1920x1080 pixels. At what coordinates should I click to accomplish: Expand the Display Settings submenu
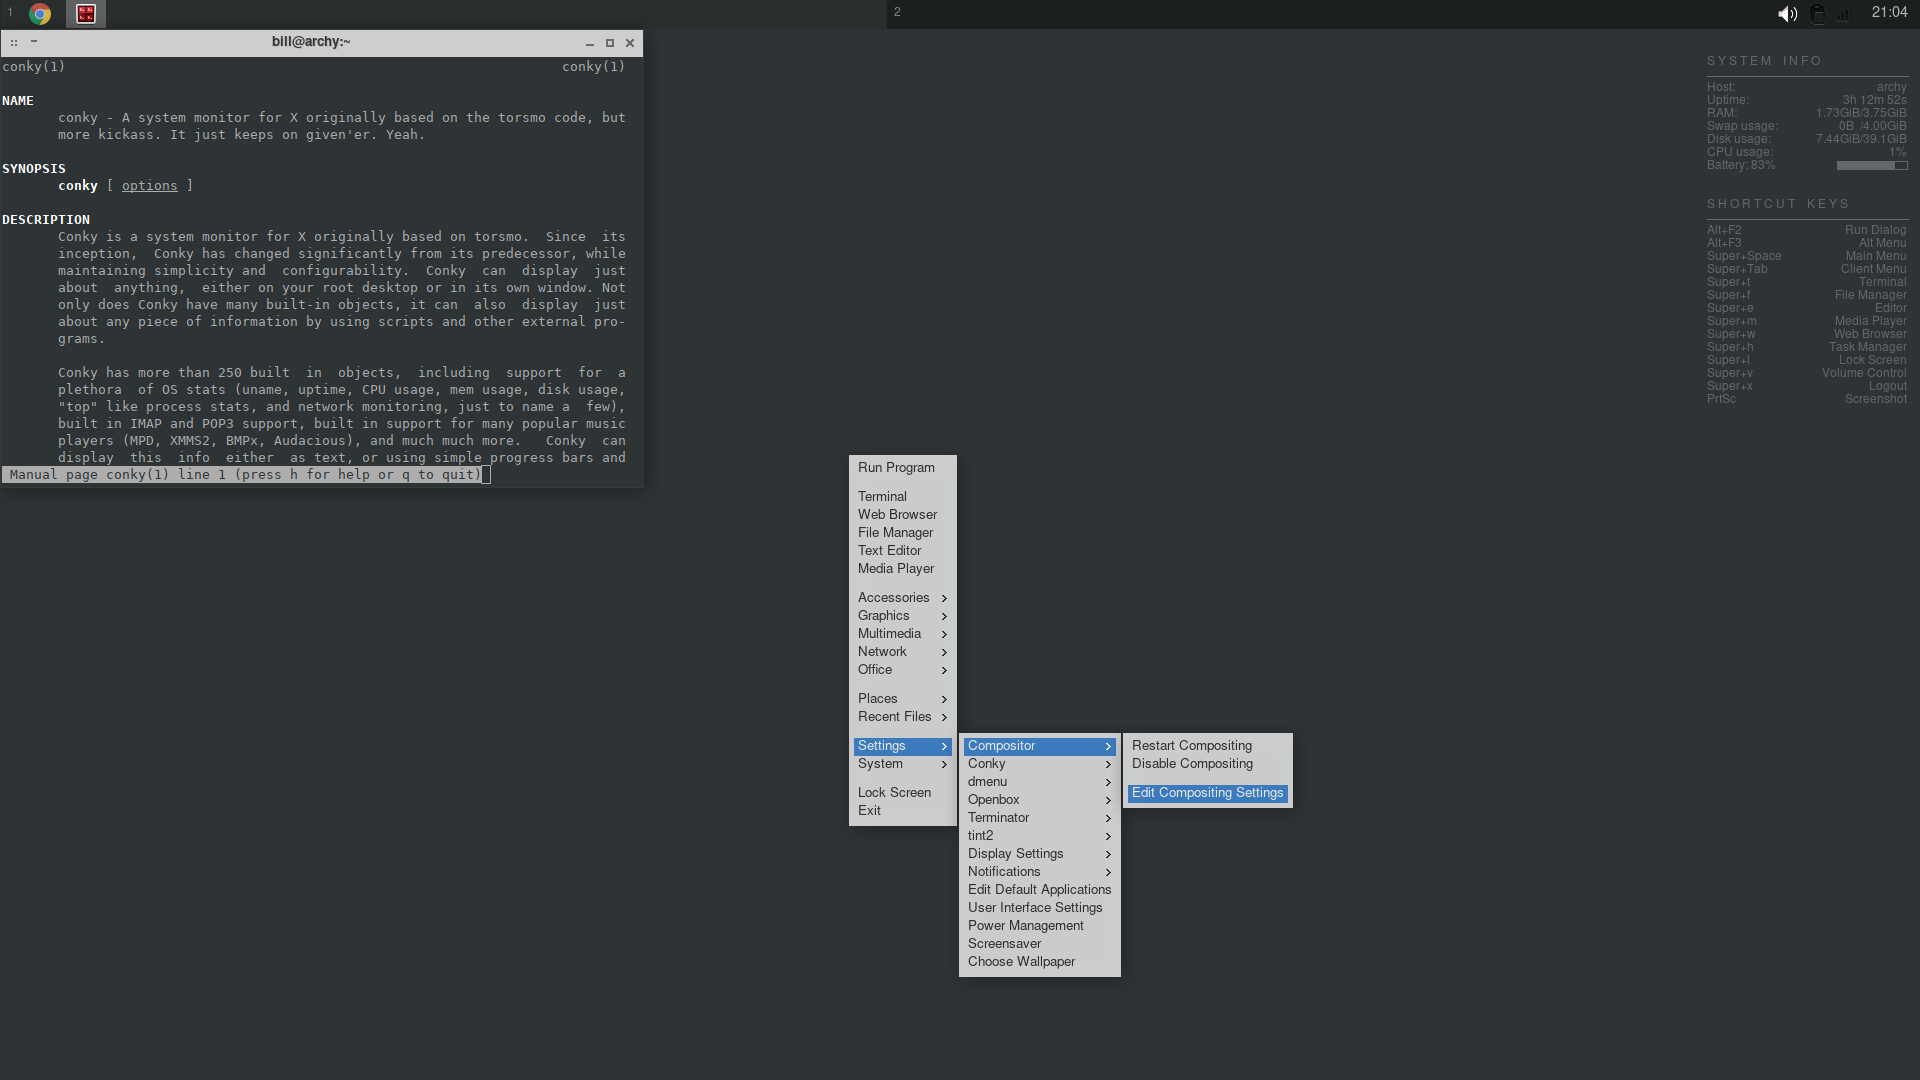(x=1039, y=854)
